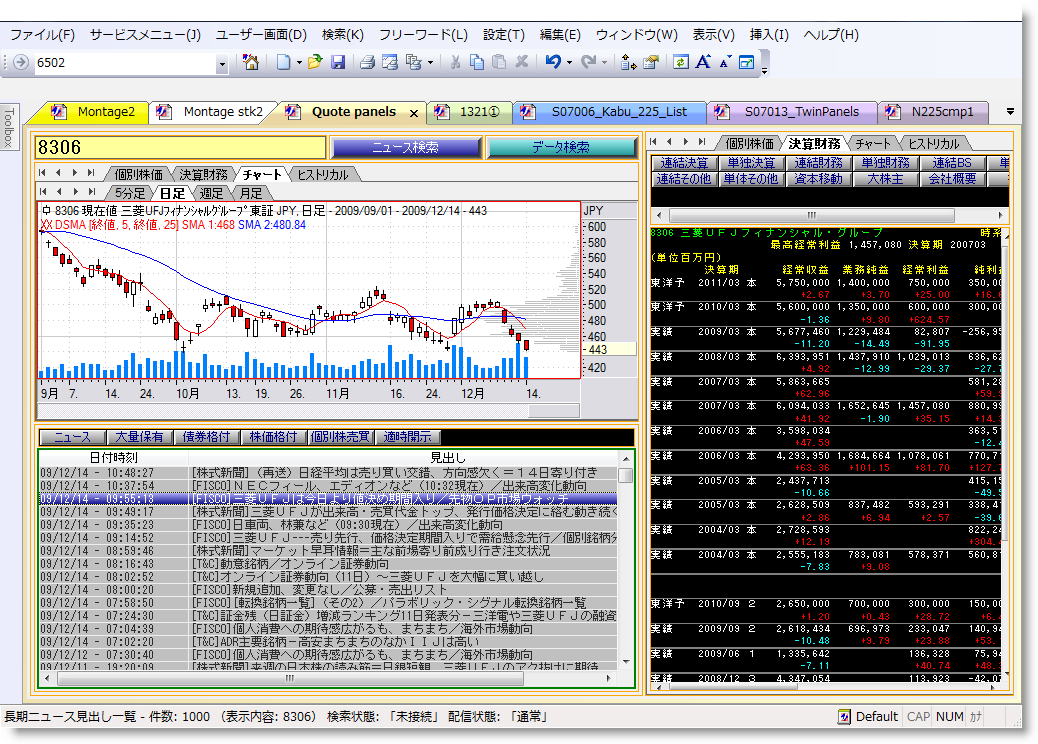Click the increase font size A icon

pos(703,62)
